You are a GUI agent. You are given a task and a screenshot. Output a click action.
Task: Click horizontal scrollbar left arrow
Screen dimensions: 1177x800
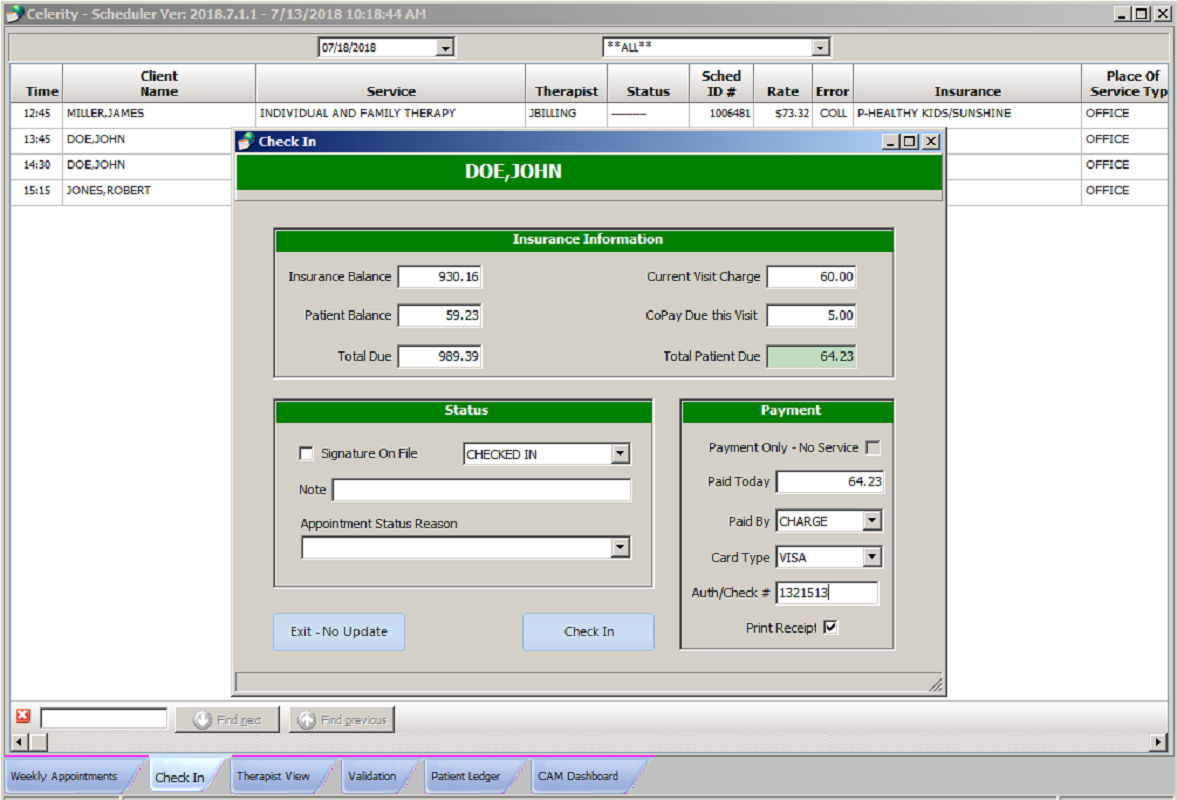[20, 742]
